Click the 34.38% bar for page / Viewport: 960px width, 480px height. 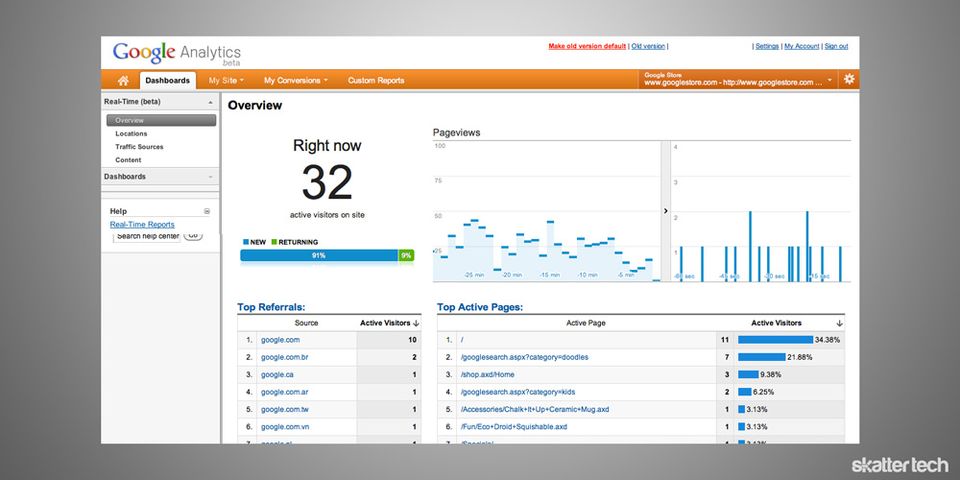775,339
